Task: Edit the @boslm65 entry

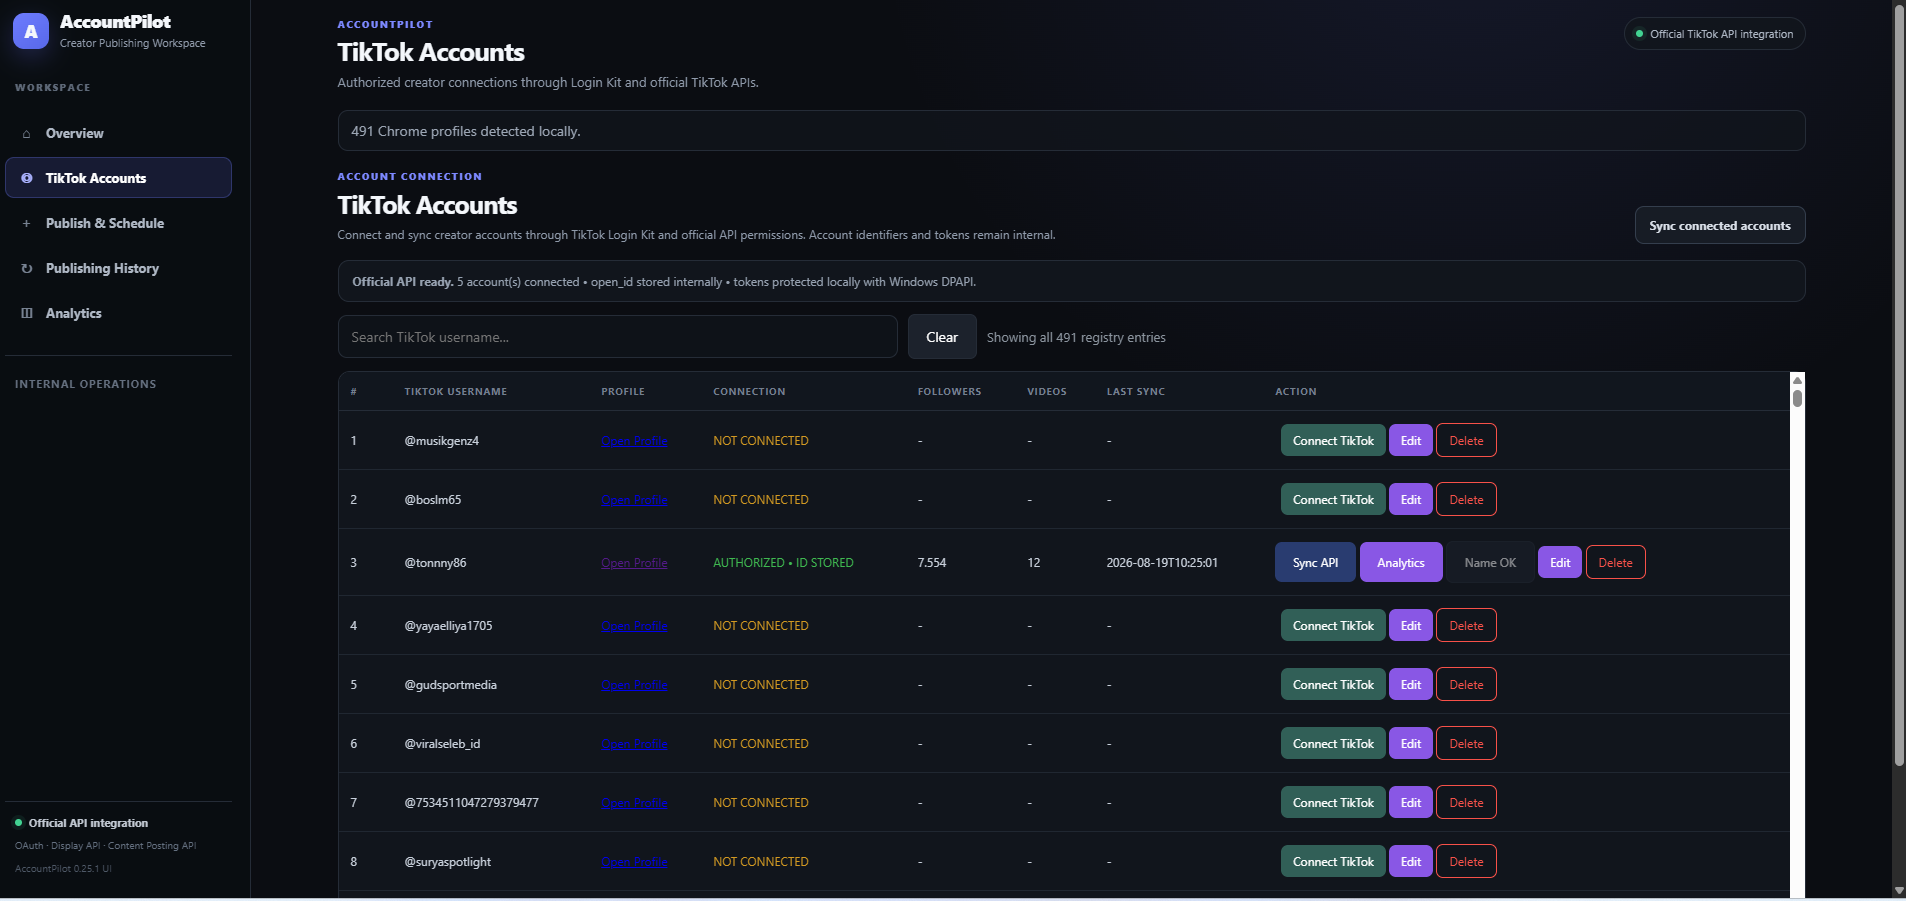Action: (x=1411, y=500)
